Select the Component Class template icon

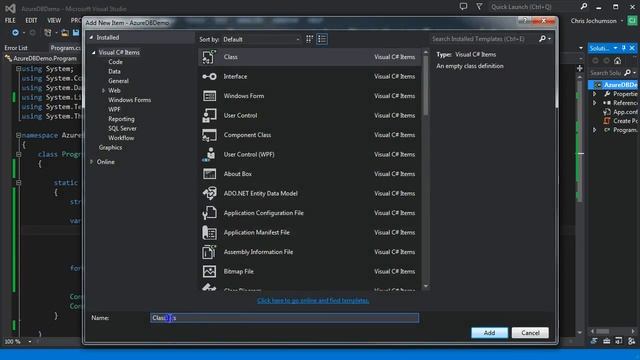point(209,135)
